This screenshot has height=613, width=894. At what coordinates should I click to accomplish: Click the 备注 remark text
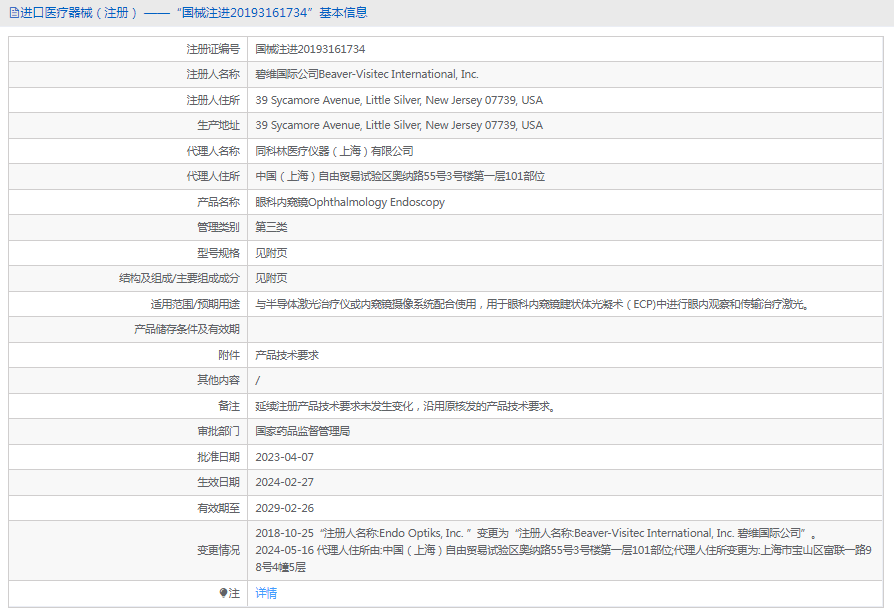(x=405, y=406)
